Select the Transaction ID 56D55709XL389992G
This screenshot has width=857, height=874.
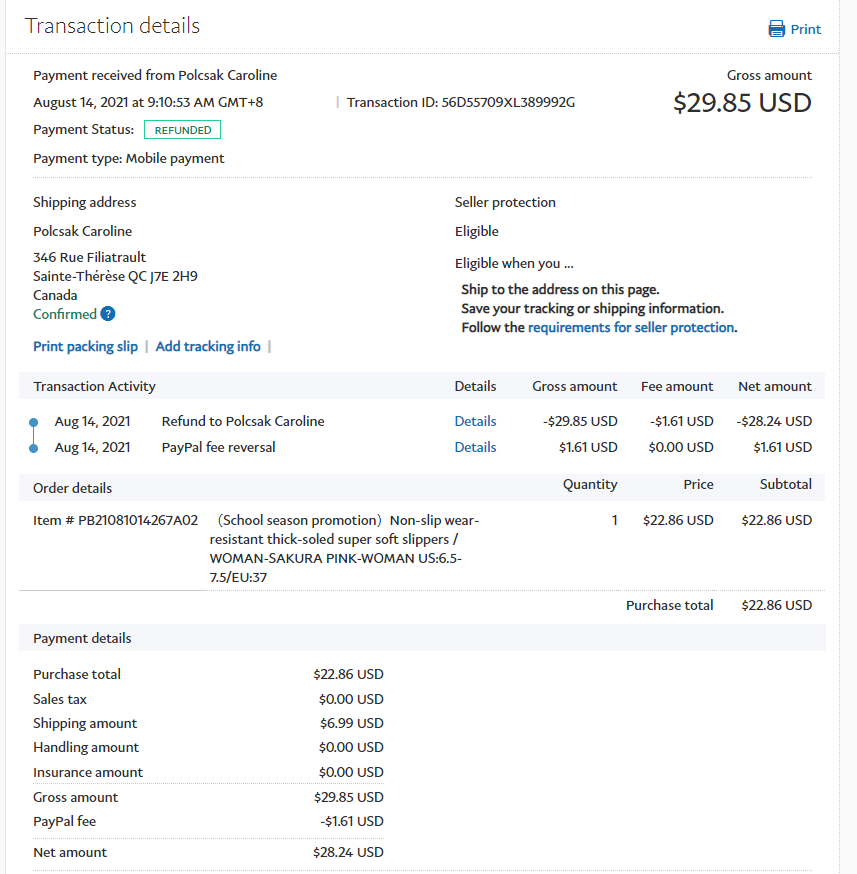517,102
